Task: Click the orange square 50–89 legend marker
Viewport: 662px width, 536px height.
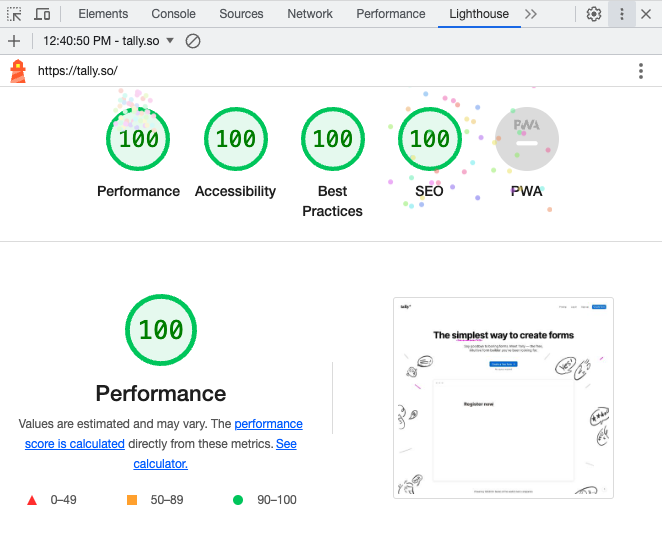Action: pyautogui.click(x=132, y=500)
